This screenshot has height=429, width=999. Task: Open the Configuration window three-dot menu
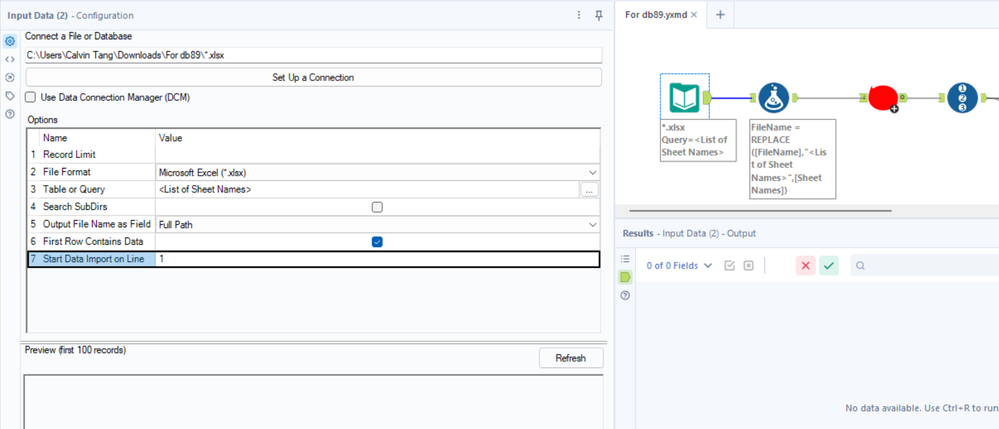click(x=579, y=15)
